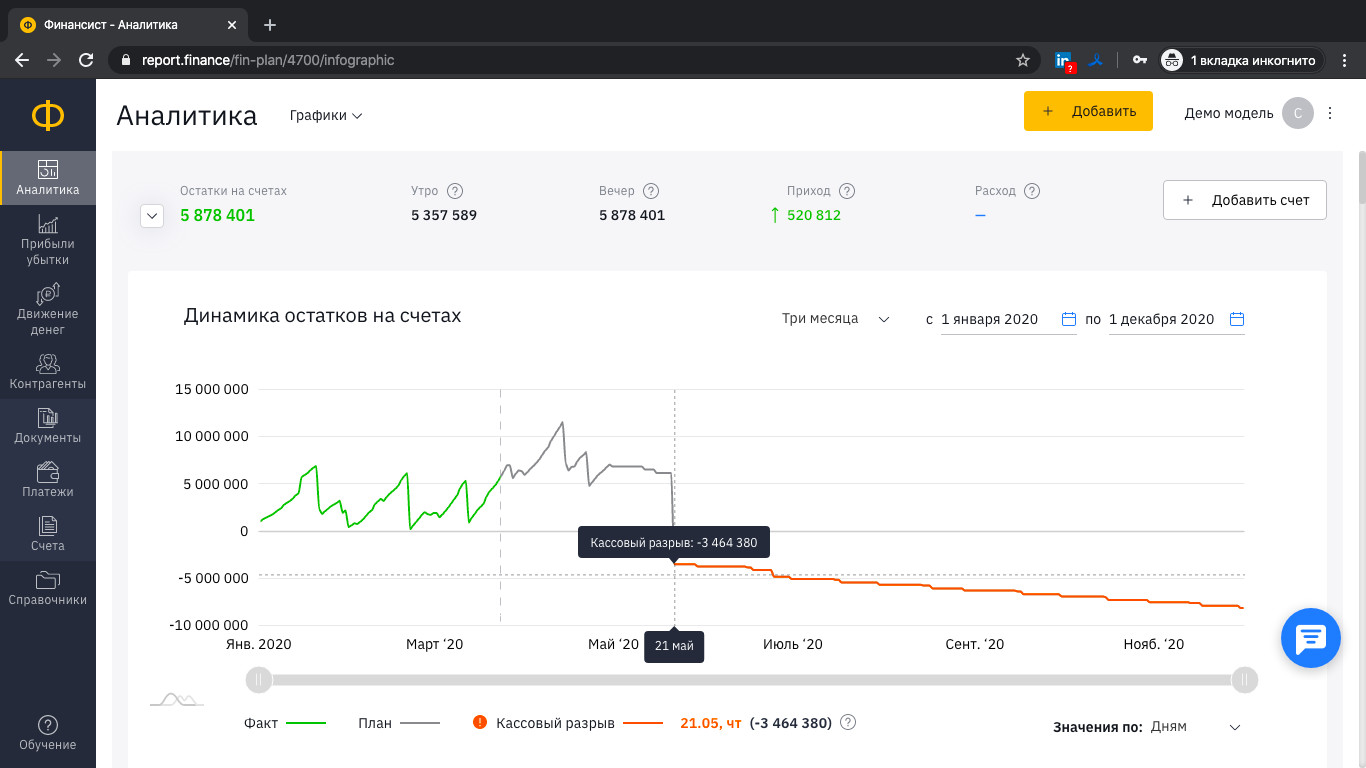Open the blue chat support widget
The height and width of the screenshot is (768, 1366).
[x=1310, y=638]
